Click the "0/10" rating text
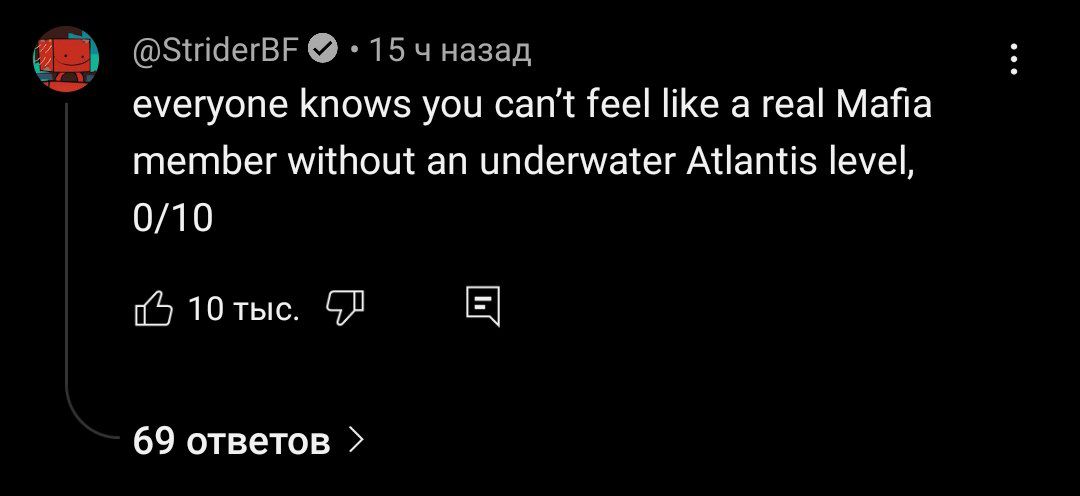Image resolution: width=1080 pixels, height=496 pixels. [173, 217]
